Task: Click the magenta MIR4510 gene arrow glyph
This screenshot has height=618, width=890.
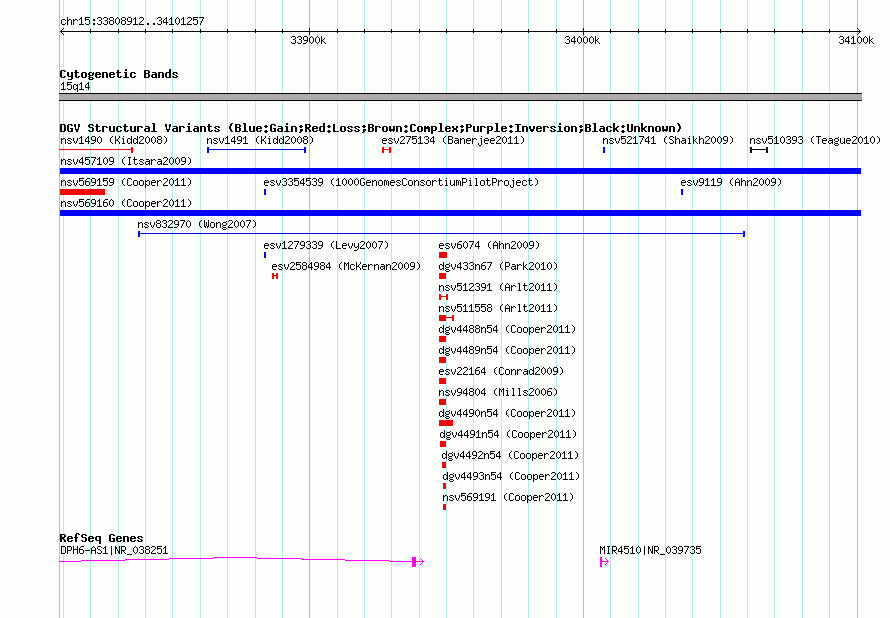Action: (x=604, y=562)
